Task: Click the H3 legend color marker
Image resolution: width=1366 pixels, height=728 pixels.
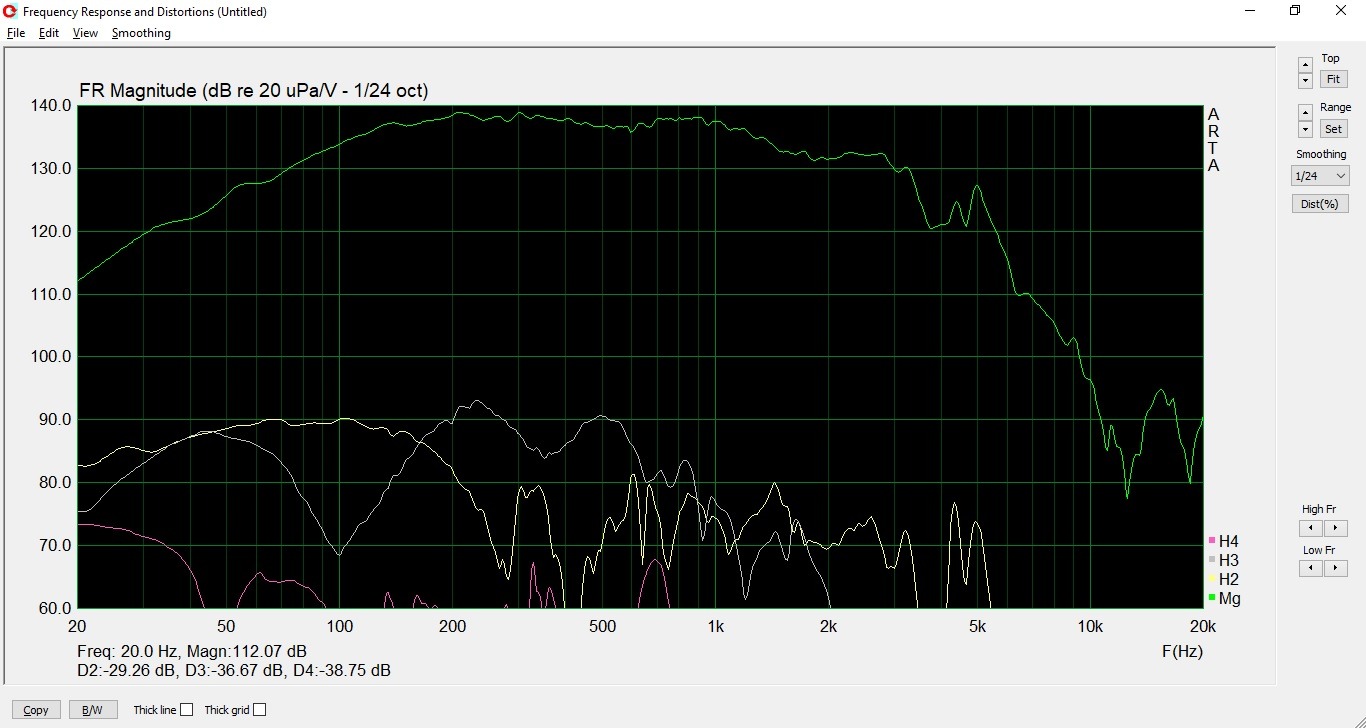Action: pyautogui.click(x=1212, y=560)
